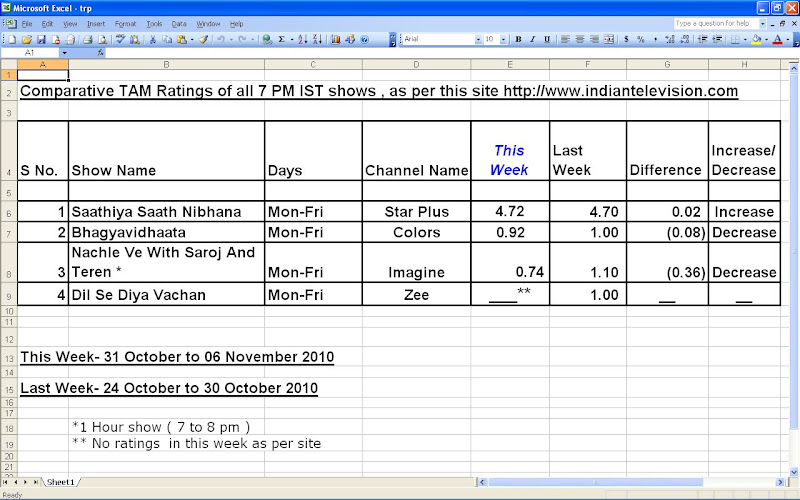Open the Arial font name dropdown
800x500 pixels.
pos(478,39)
